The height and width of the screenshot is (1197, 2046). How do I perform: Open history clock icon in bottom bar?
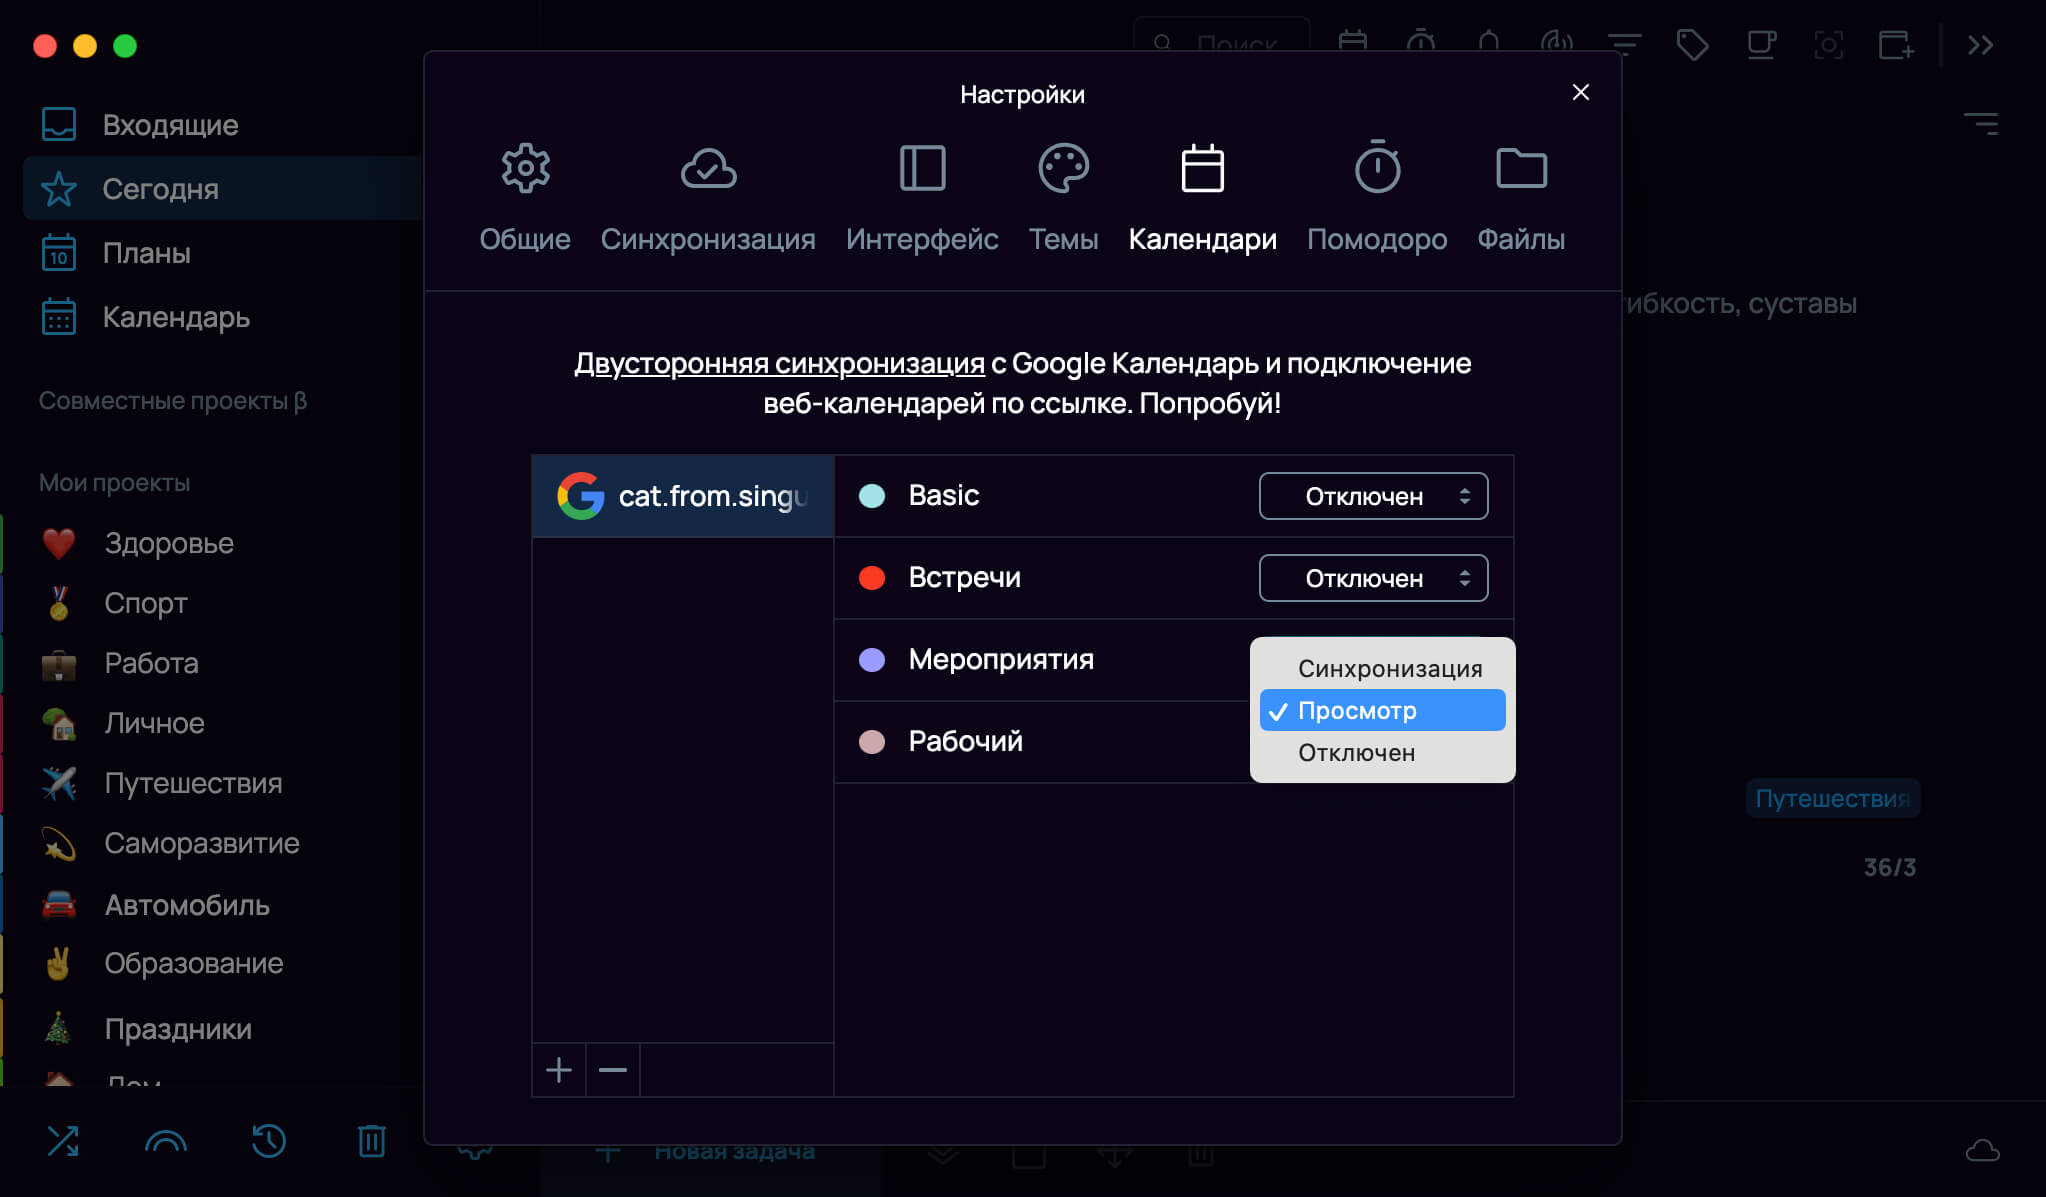coord(269,1141)
